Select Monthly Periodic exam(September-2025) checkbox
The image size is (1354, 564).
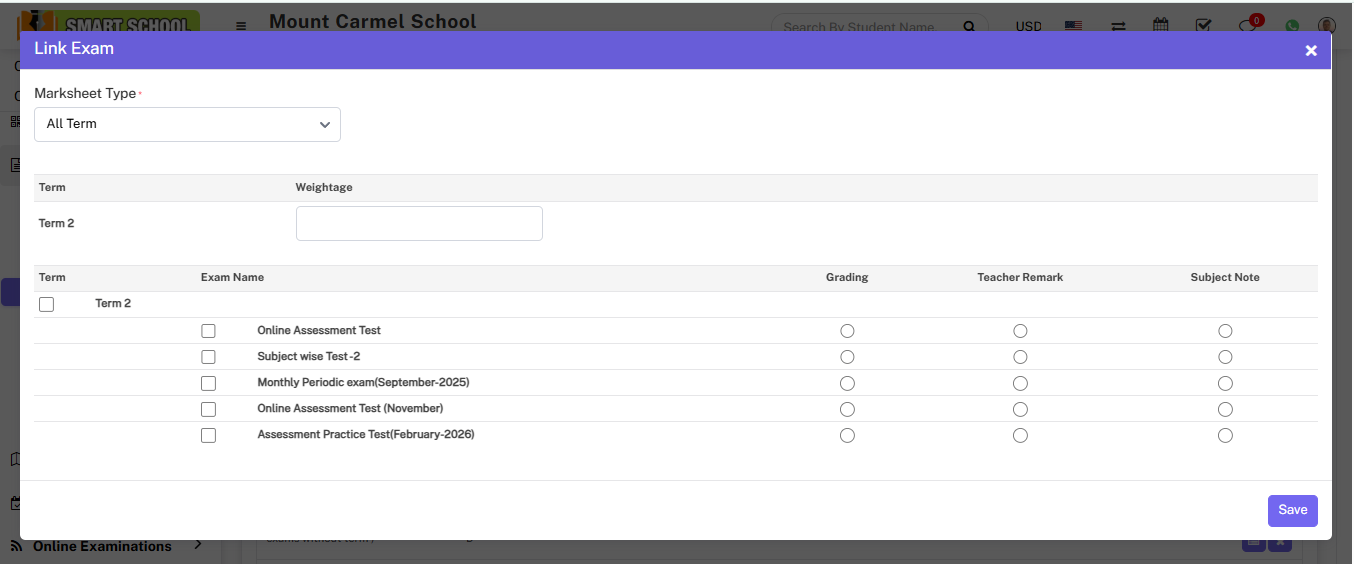pos(208,383)
